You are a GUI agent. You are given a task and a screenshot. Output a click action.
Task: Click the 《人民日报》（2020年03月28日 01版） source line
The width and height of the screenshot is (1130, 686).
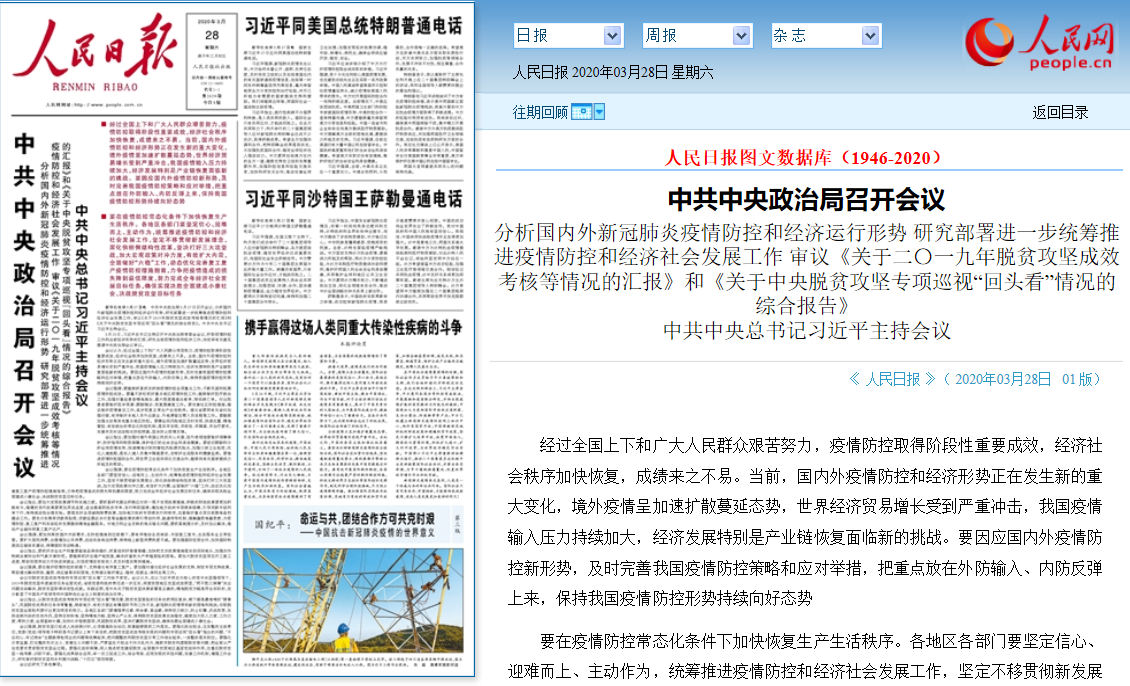click(x=974, y=379)
